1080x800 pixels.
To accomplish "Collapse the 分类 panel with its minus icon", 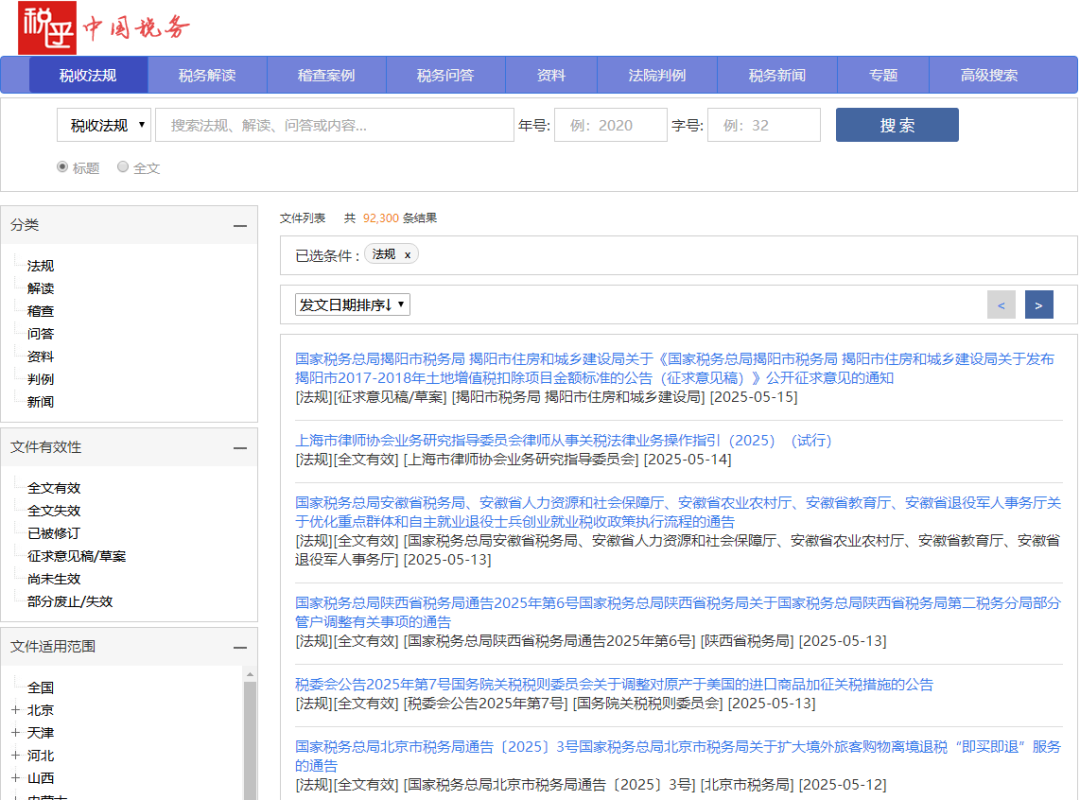I will 240,225.
